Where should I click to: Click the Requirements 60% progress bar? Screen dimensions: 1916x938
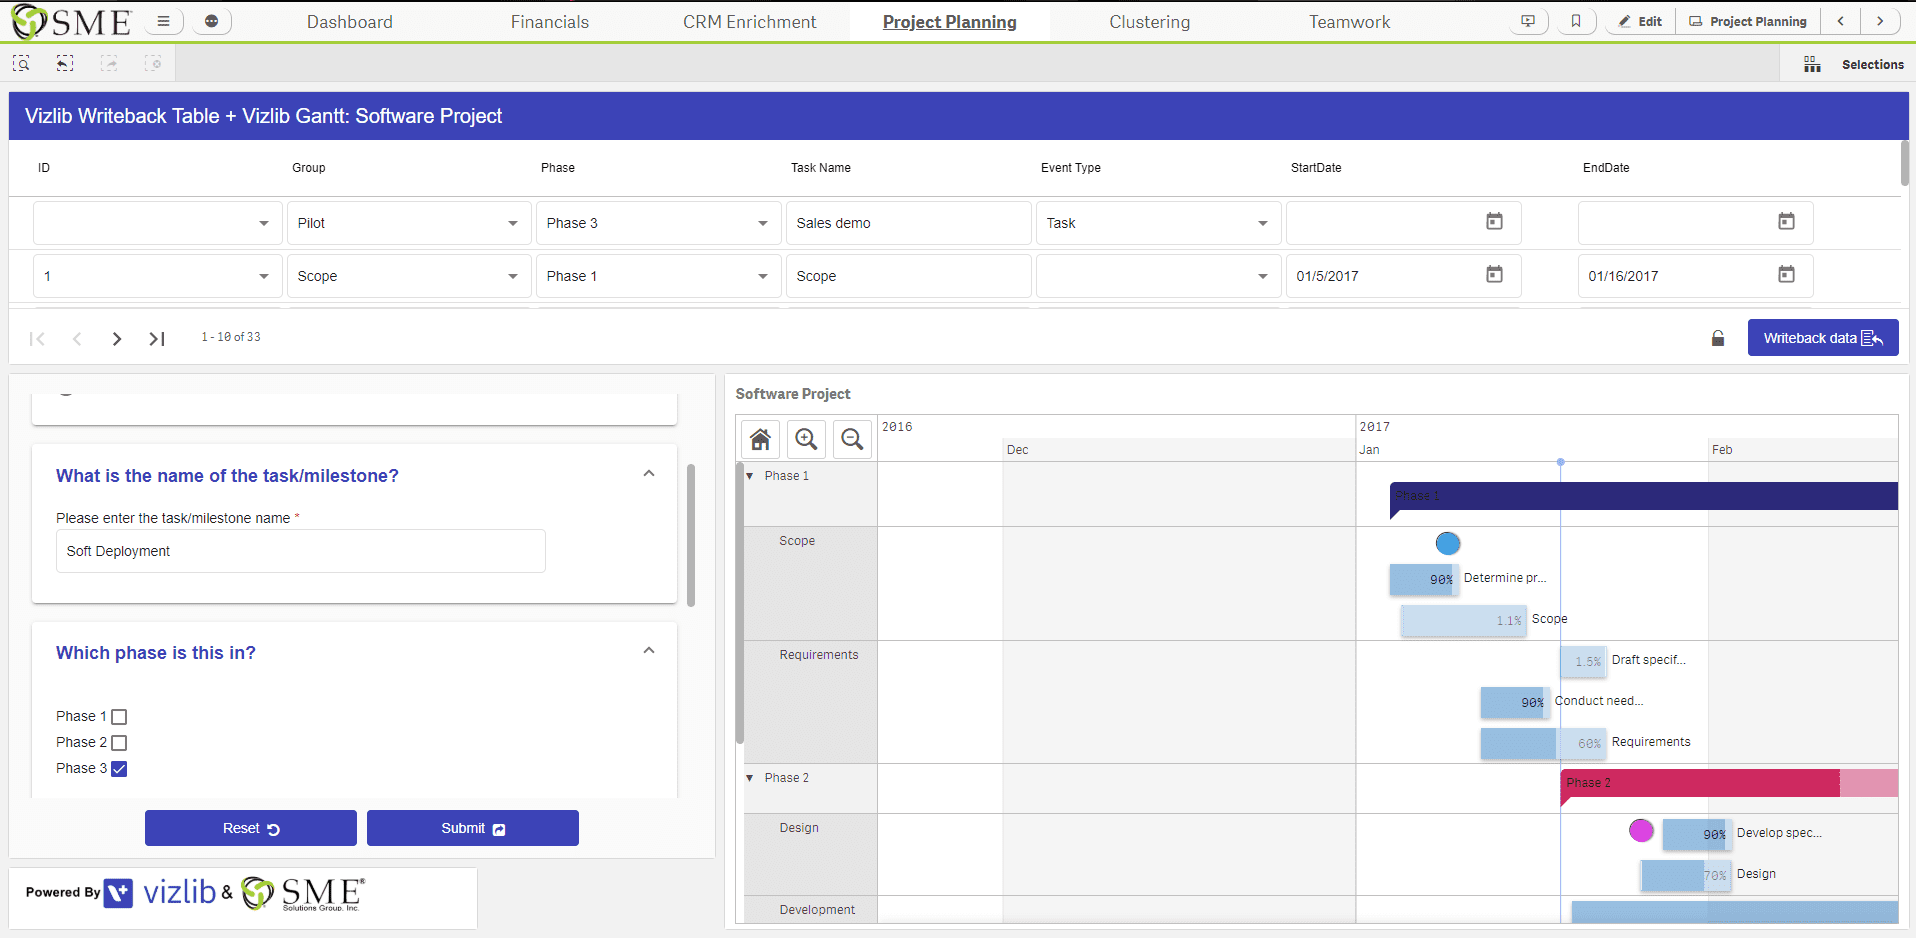tap(1543, 743)
